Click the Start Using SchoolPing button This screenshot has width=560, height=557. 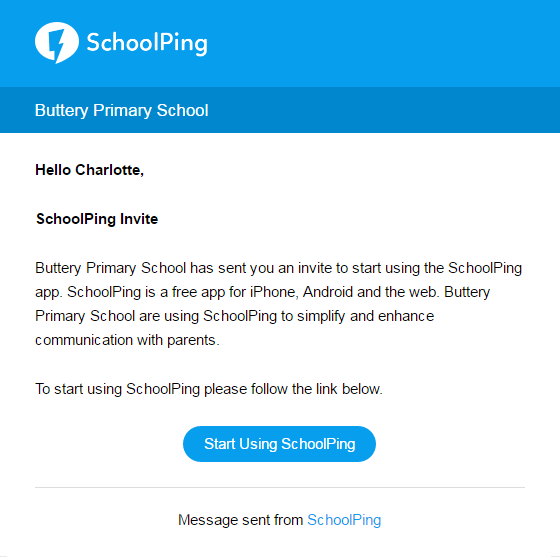(x=279, y=444)
